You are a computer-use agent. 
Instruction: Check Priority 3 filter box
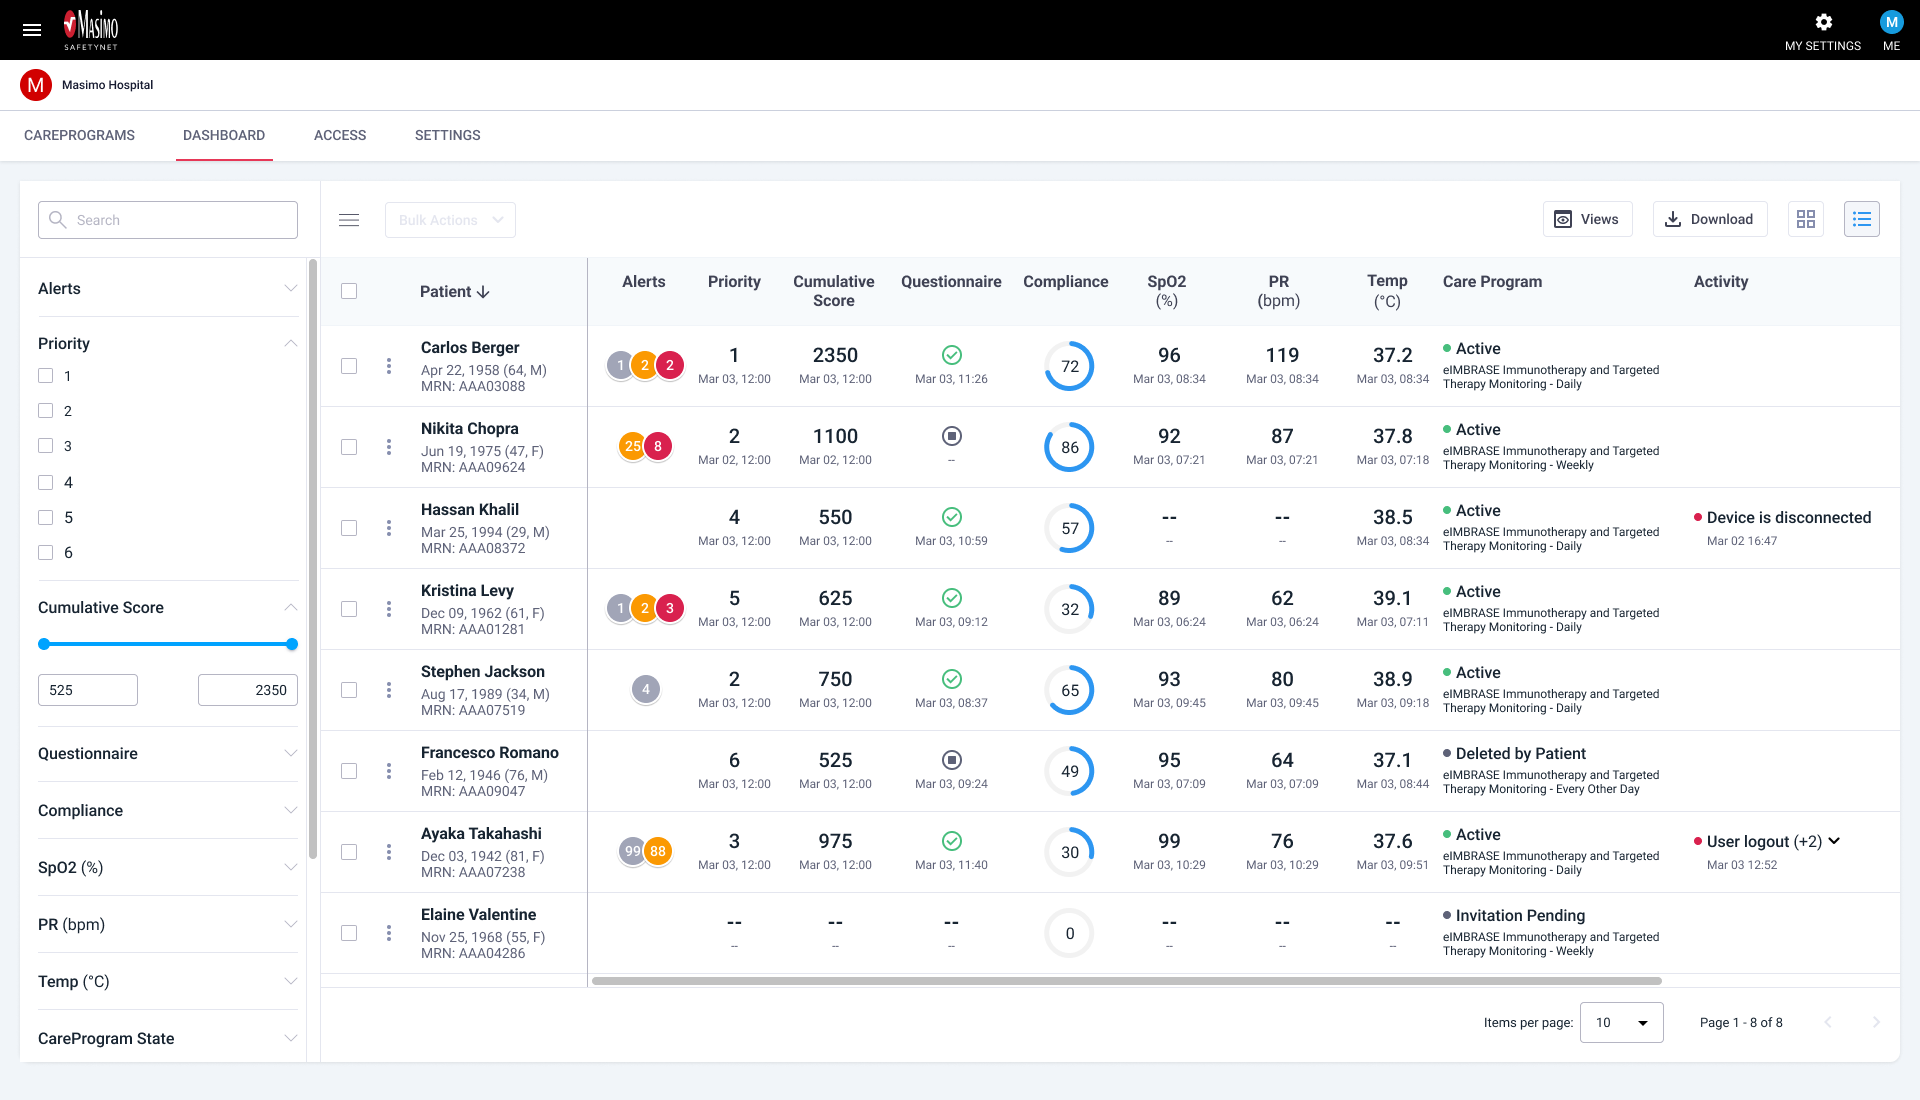pos(46,446)
